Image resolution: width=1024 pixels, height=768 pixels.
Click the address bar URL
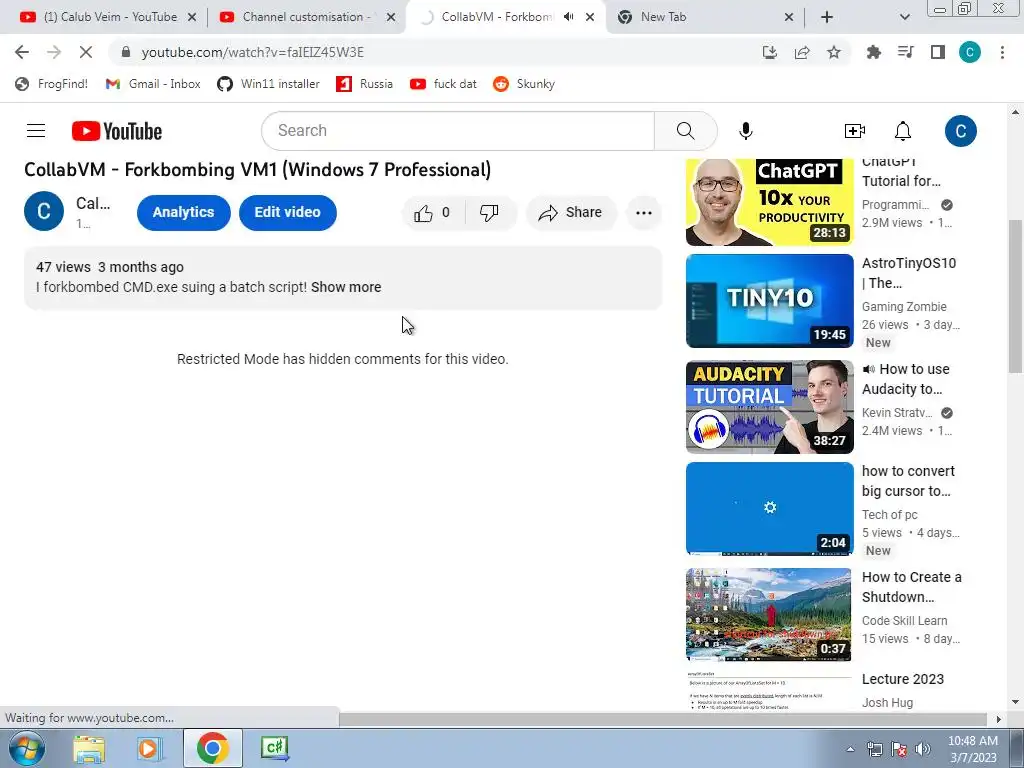(252, 52)
